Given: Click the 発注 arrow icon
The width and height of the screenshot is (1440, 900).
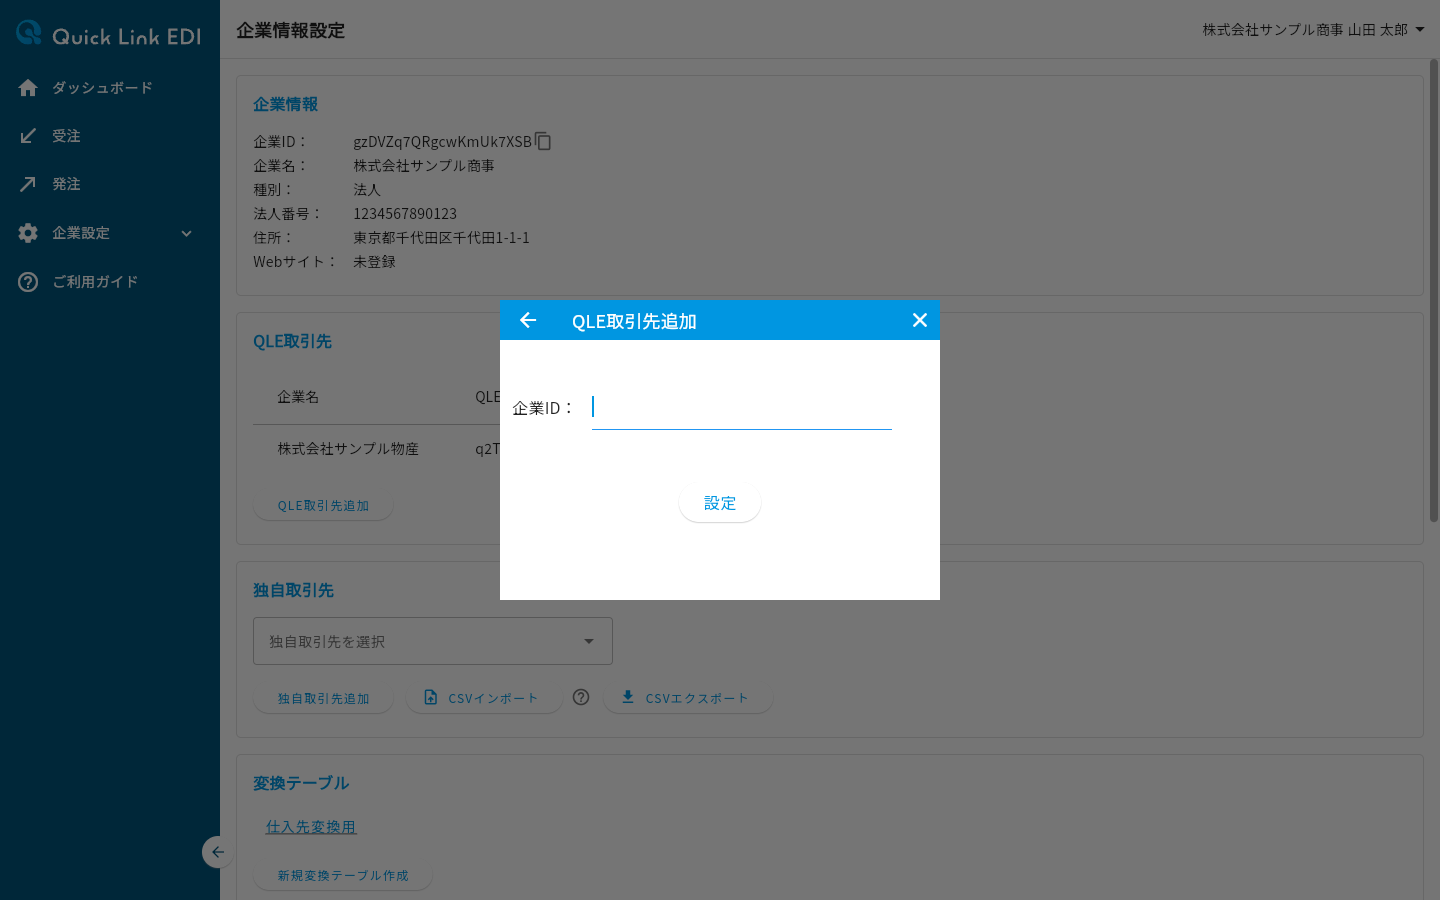Looking at the screenshot, I should (28, 184).
